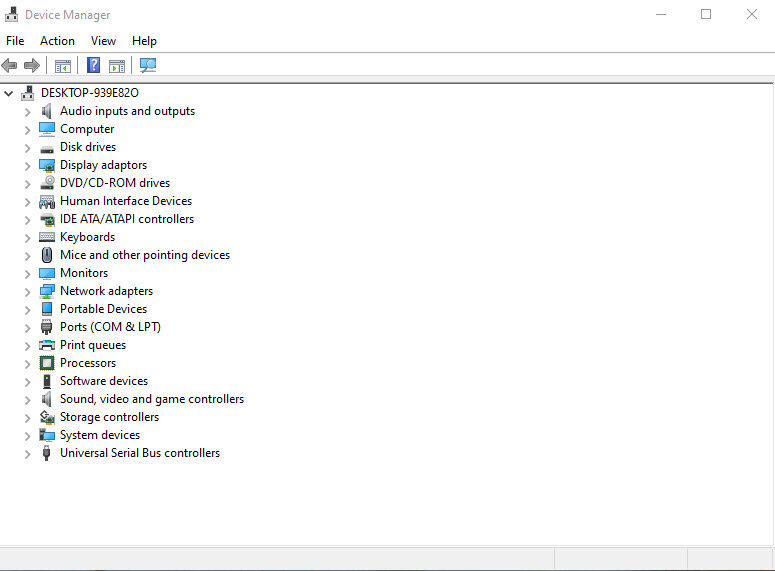Screen dimensions: 775x571
Task: Select the Print queues label
Action: point(93,345)
